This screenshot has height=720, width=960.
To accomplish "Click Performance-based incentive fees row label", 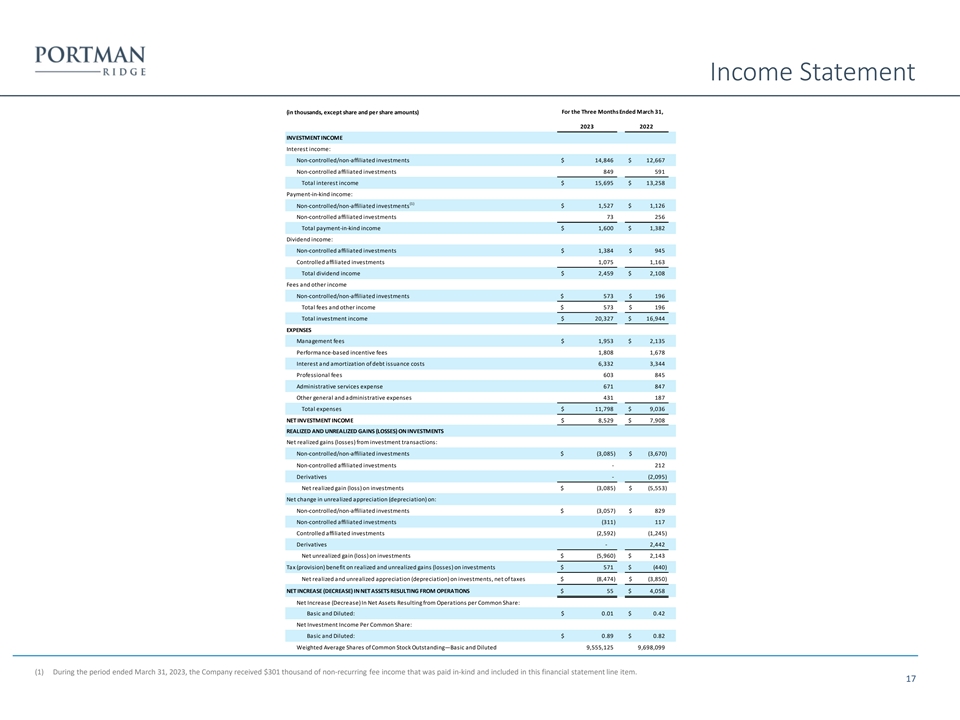I will click(348, 352).
